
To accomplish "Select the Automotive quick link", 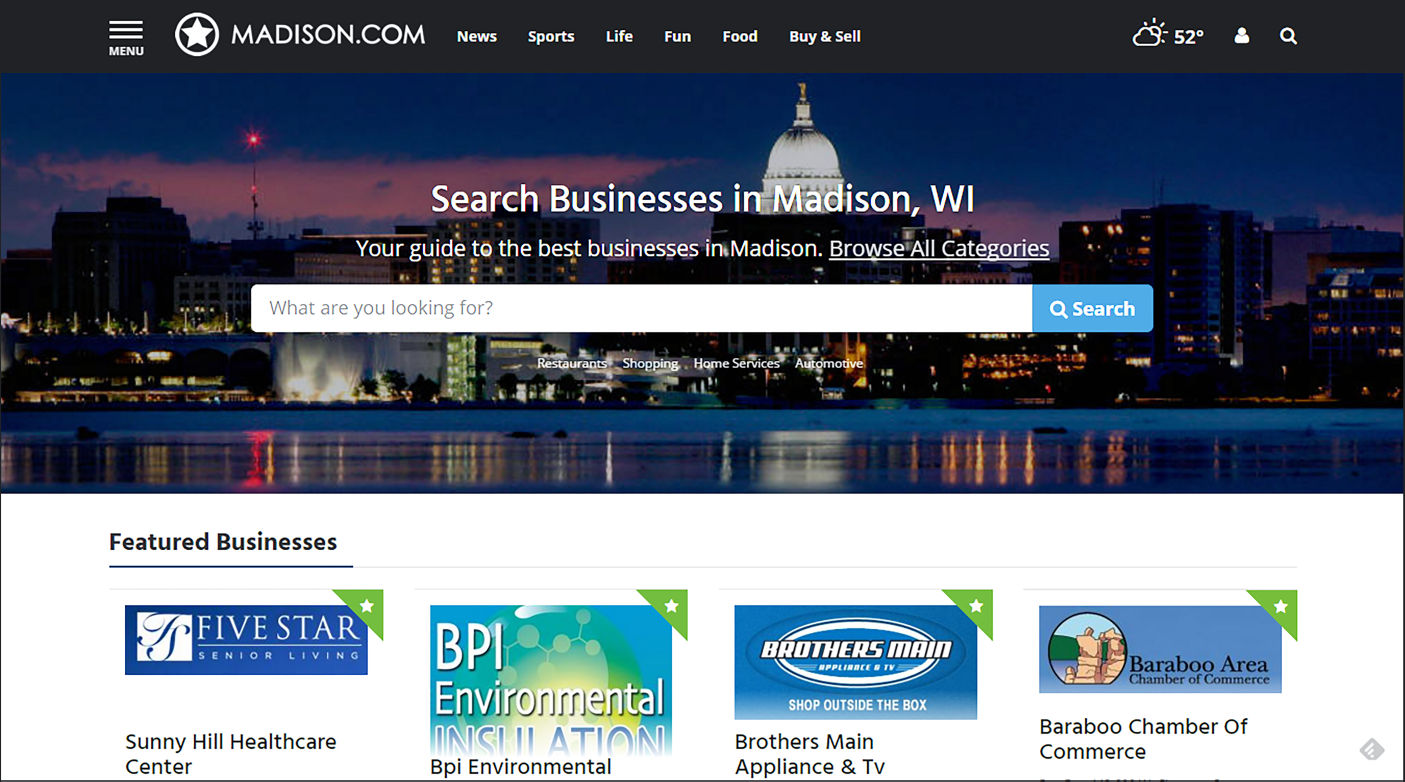I will (829, 363).
